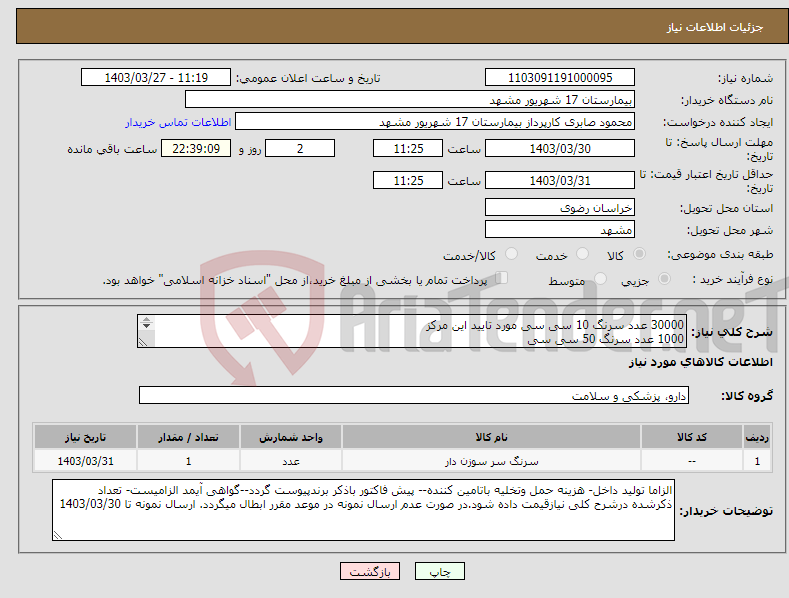Click the quantity cell 1 in the table
Screen dimensions: 789x598
coord(188,461)
